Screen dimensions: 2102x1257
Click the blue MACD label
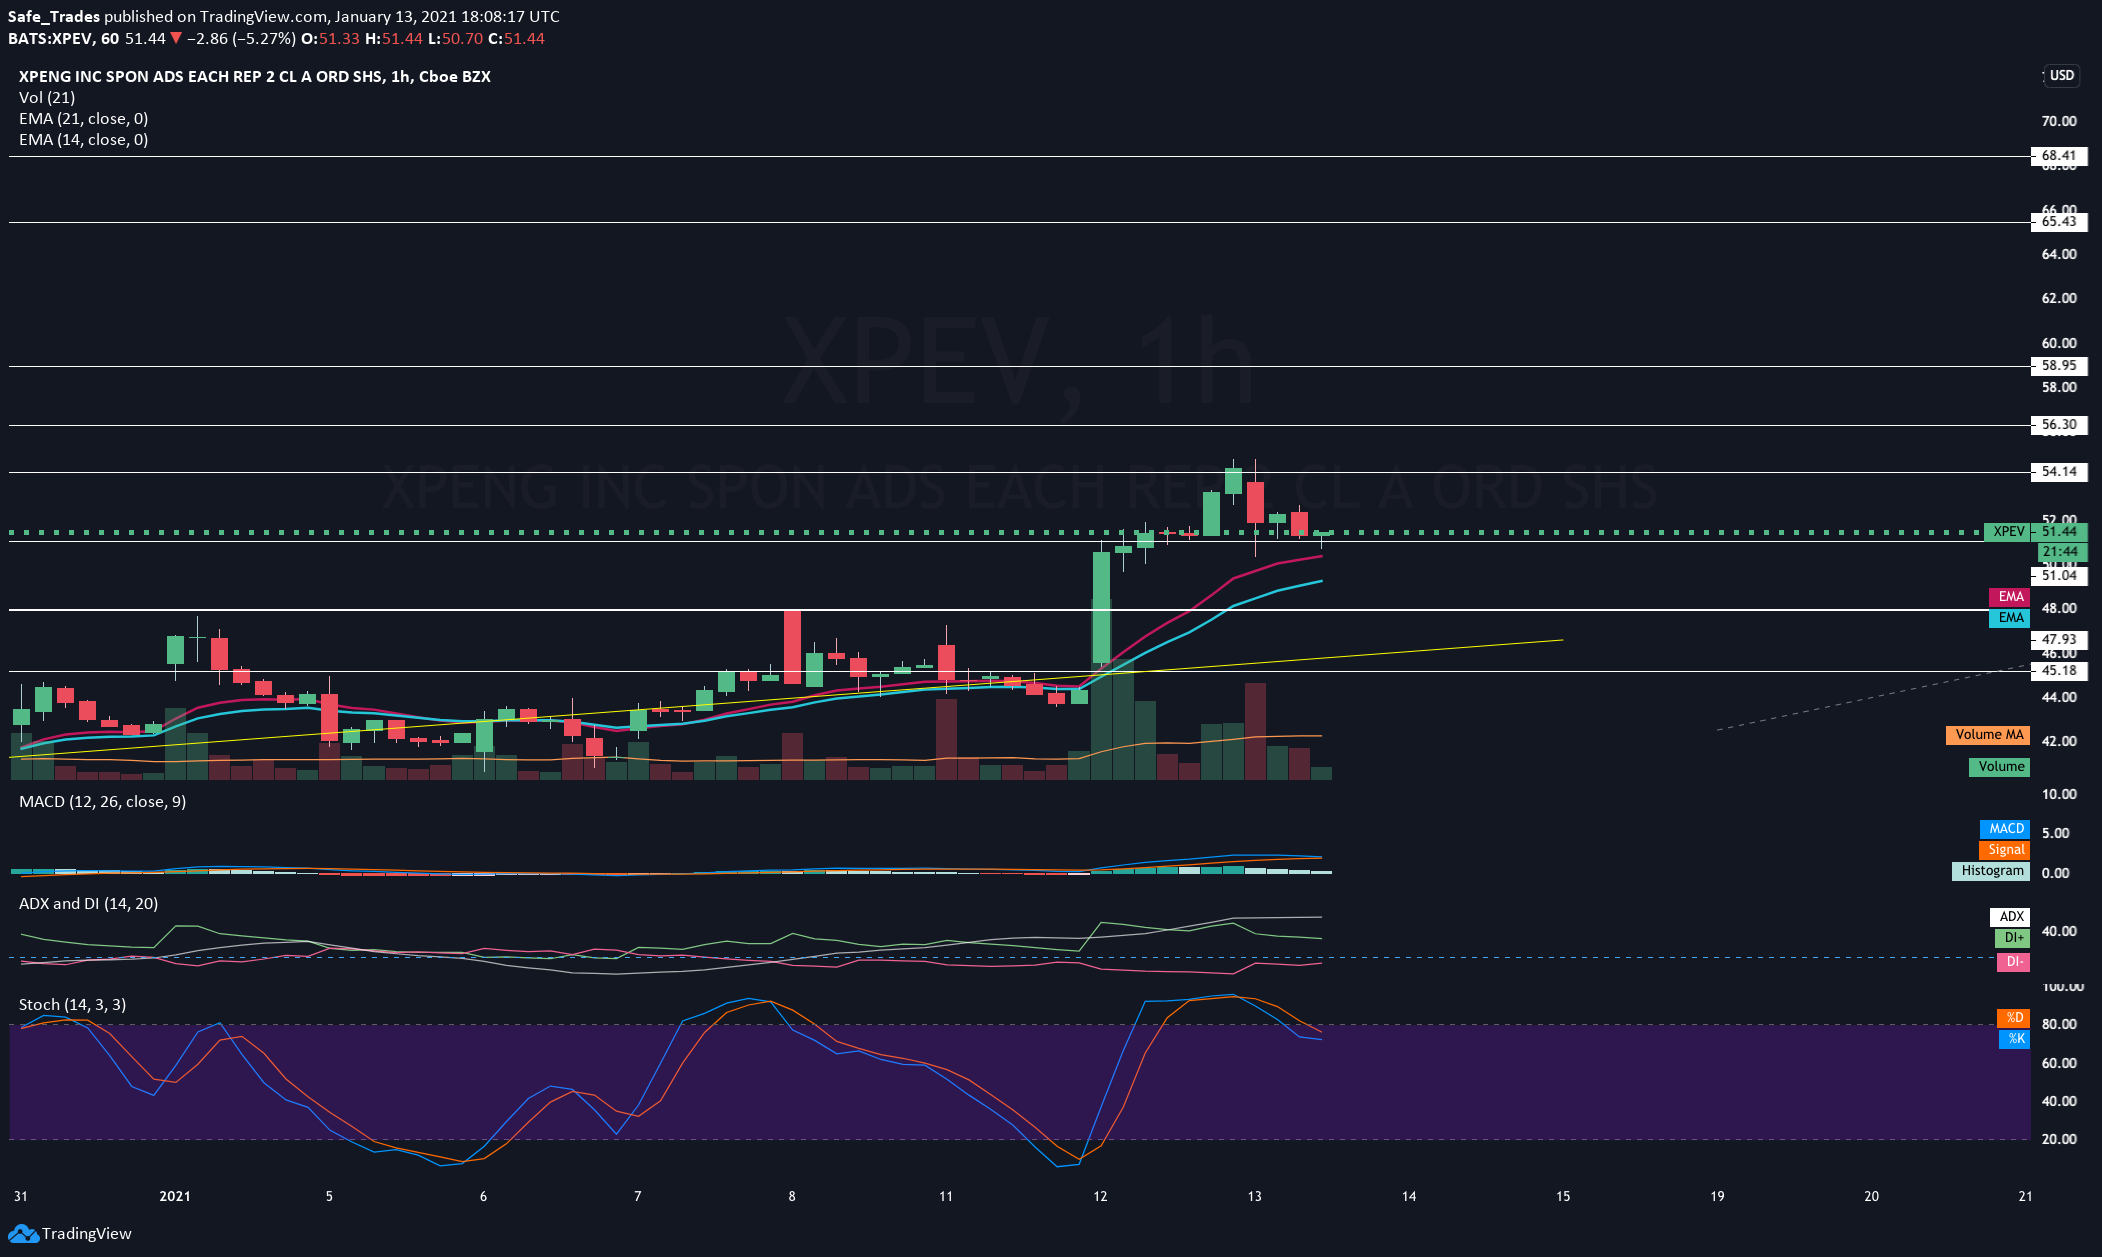pos(2005,829)
